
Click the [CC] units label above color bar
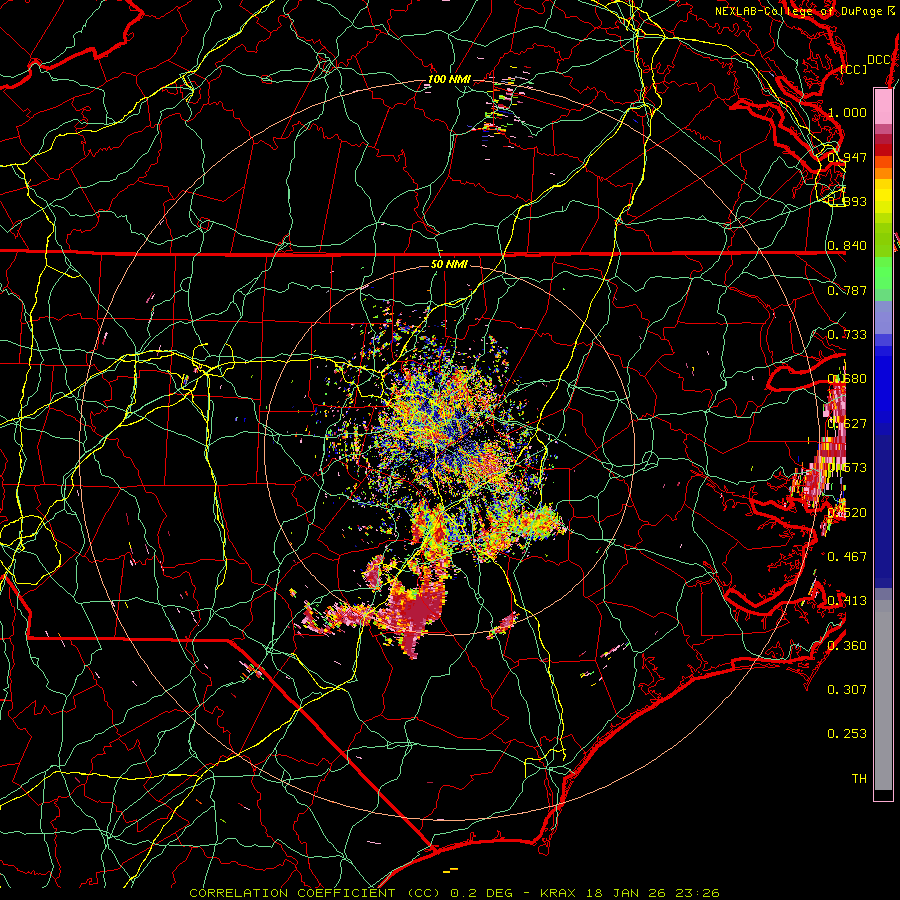854,69
